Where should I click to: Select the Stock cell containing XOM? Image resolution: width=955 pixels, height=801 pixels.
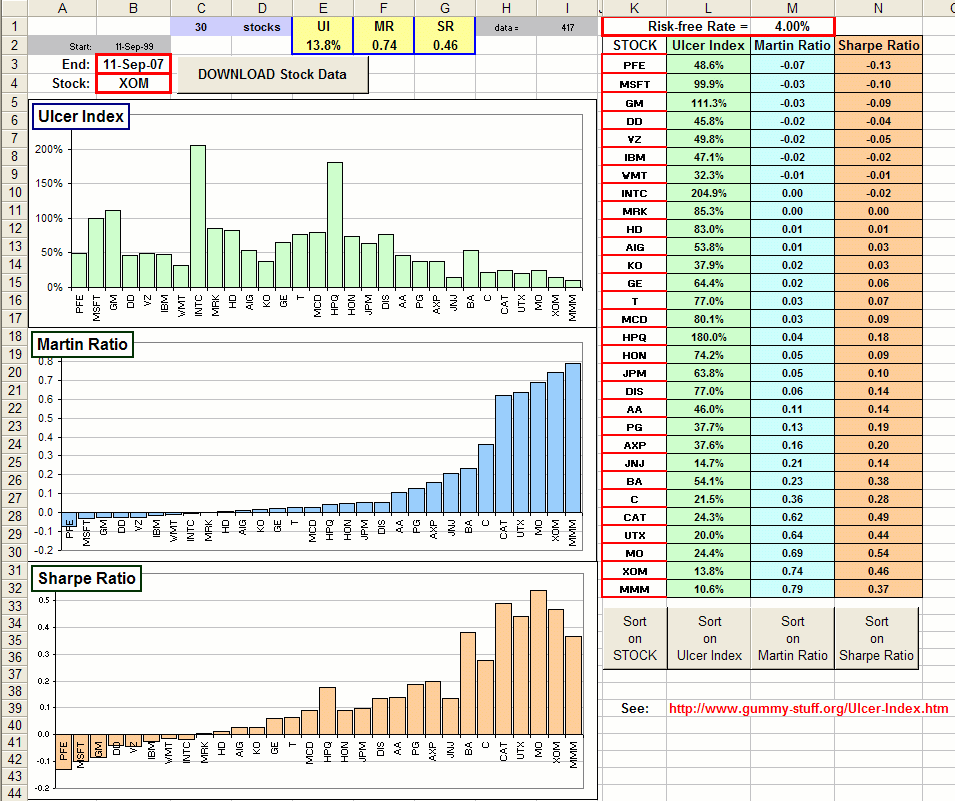click(x=133, y=83)
